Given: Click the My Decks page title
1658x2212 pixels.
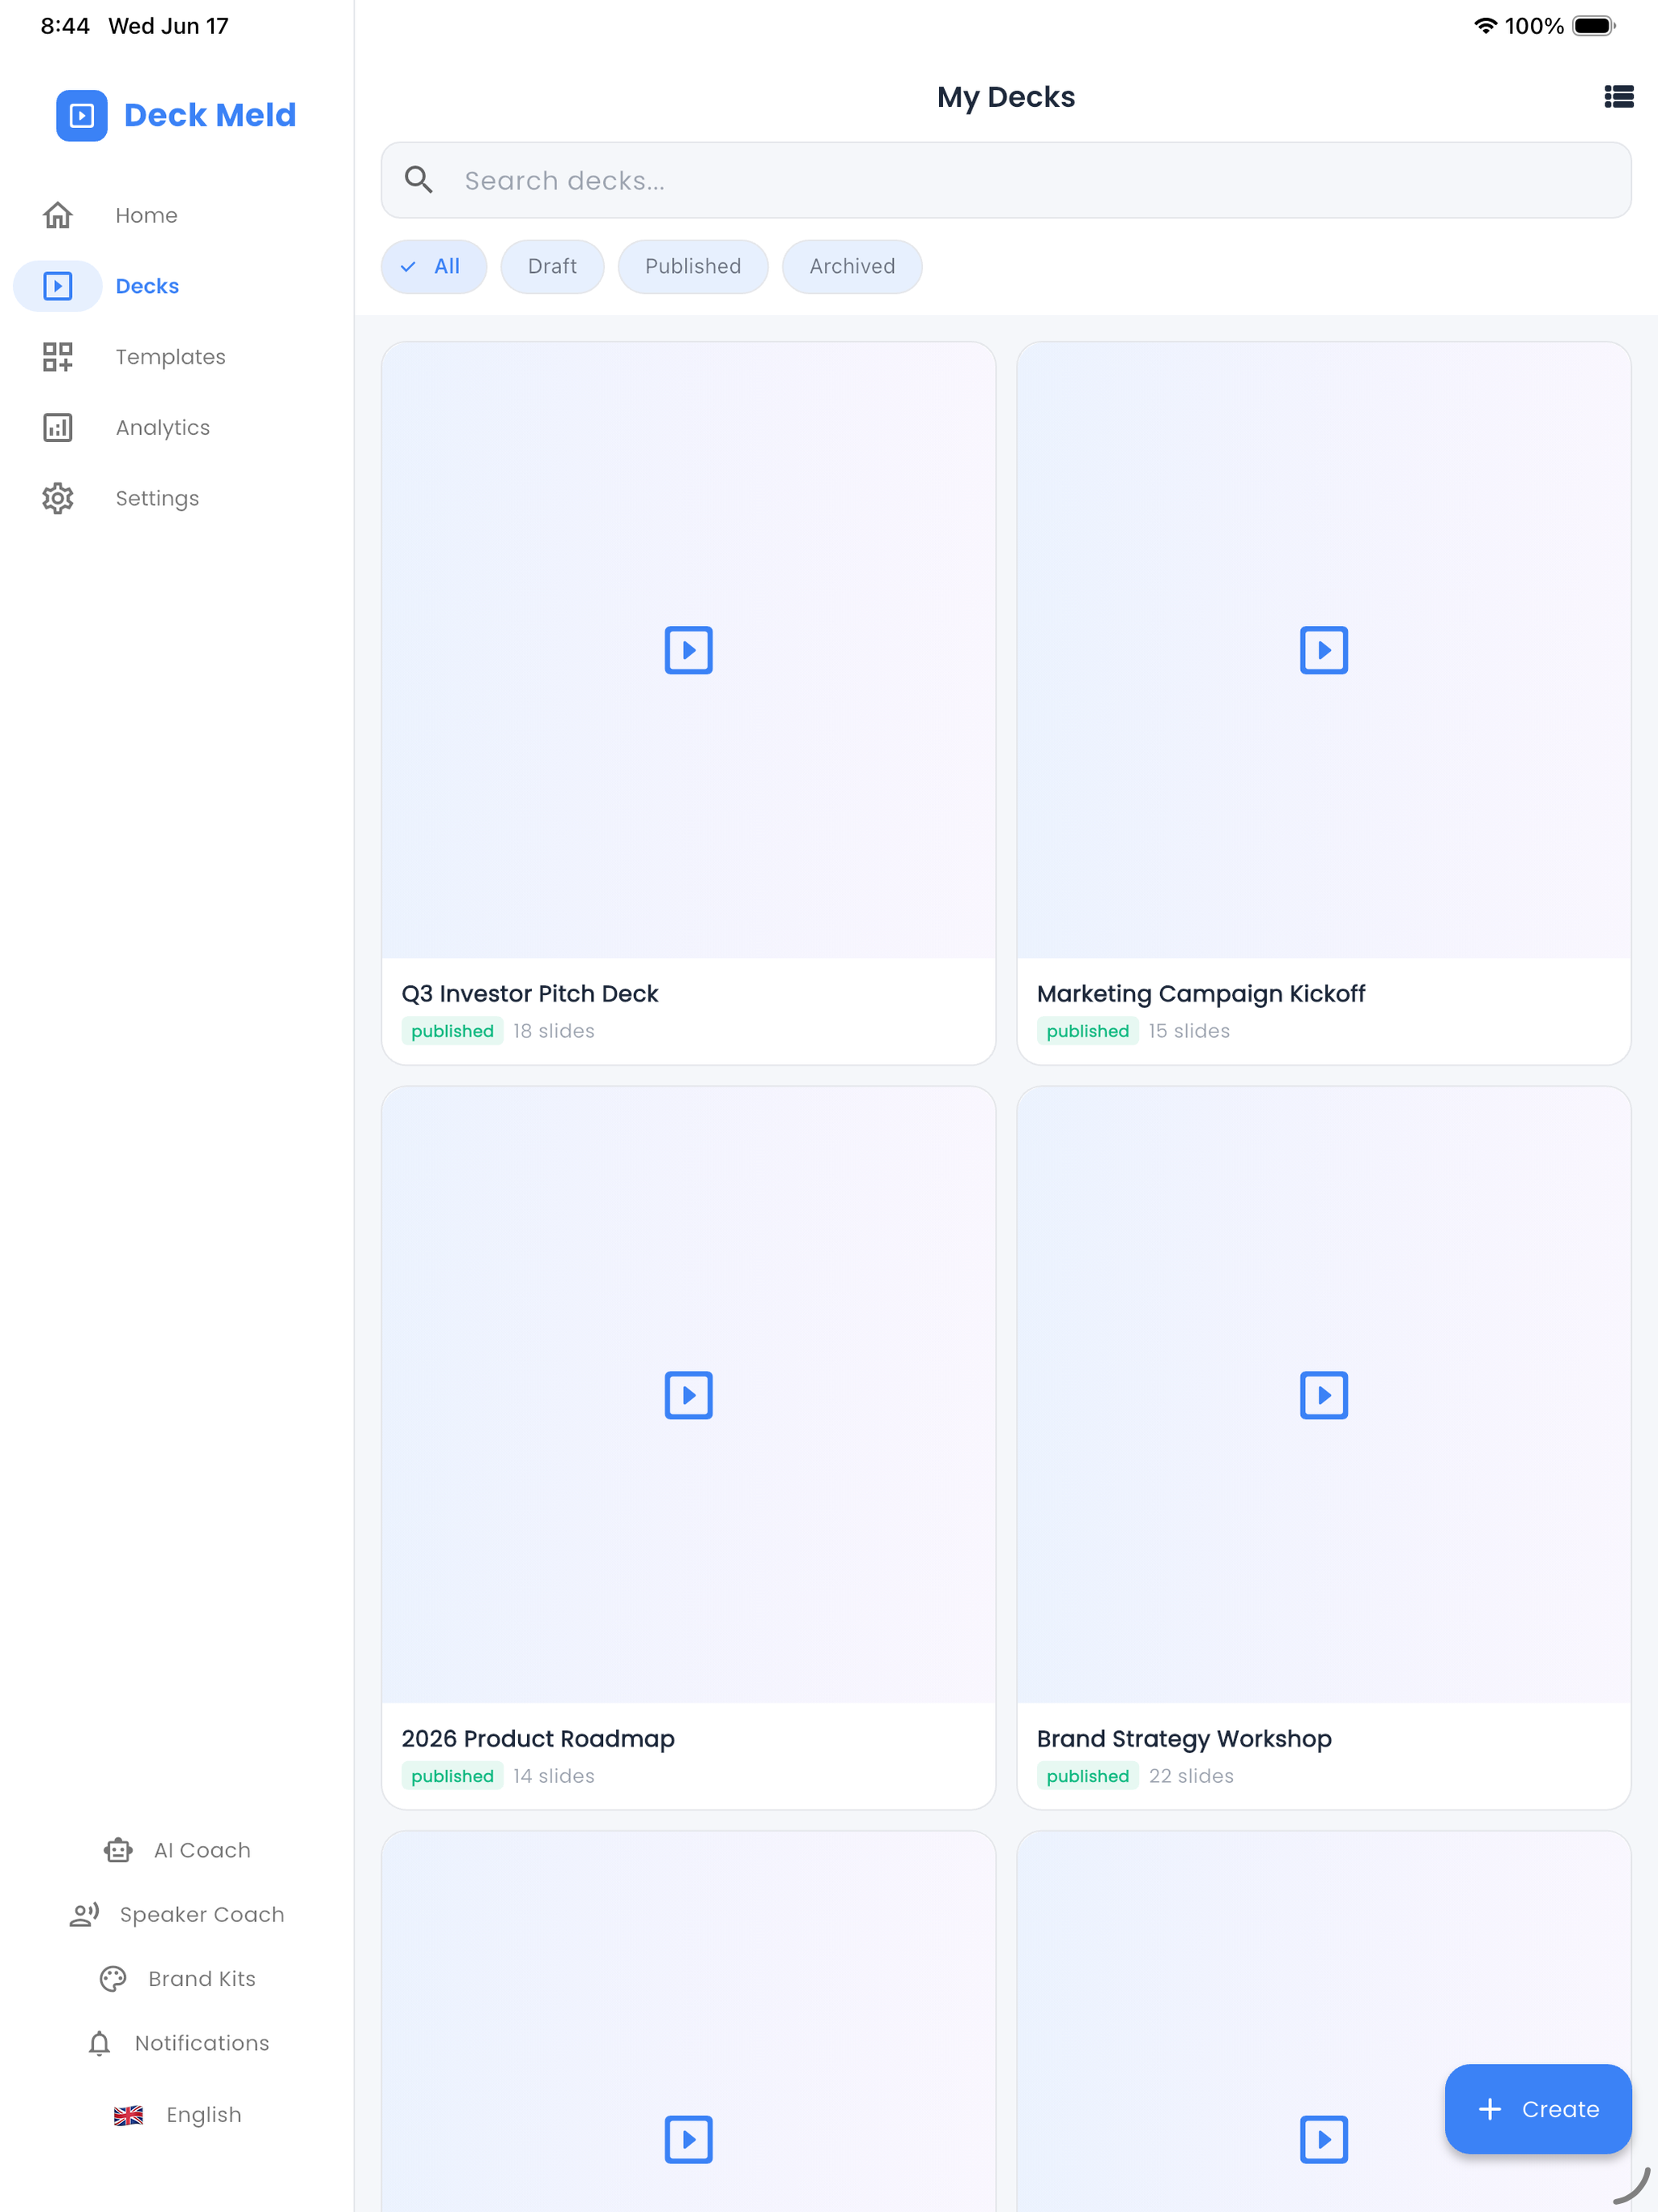Looking at the screenshot, I should click(1006, 97).
